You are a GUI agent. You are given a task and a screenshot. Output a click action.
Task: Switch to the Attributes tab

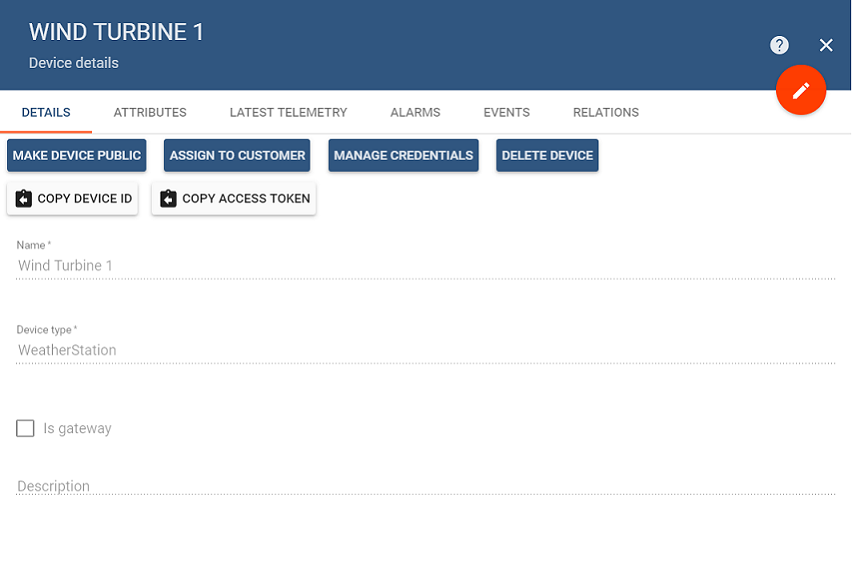(x=150, y=113)
